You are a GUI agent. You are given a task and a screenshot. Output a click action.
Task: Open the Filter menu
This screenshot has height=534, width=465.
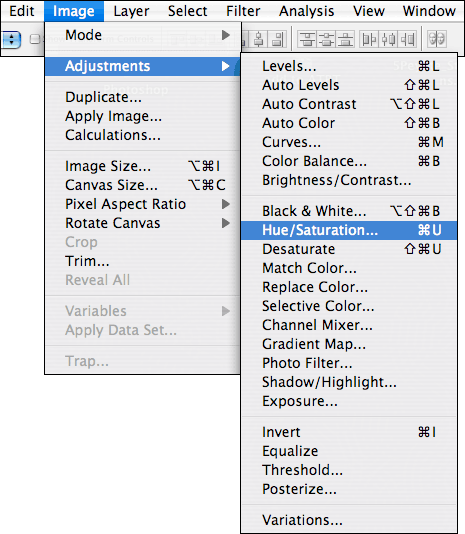click(x=243, y=11)
